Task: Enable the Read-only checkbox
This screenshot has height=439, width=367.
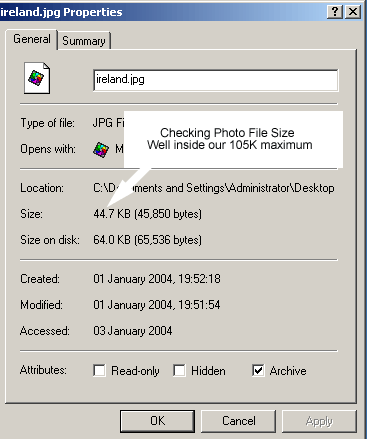Action: pyautogui.click(x=99, y=370)
